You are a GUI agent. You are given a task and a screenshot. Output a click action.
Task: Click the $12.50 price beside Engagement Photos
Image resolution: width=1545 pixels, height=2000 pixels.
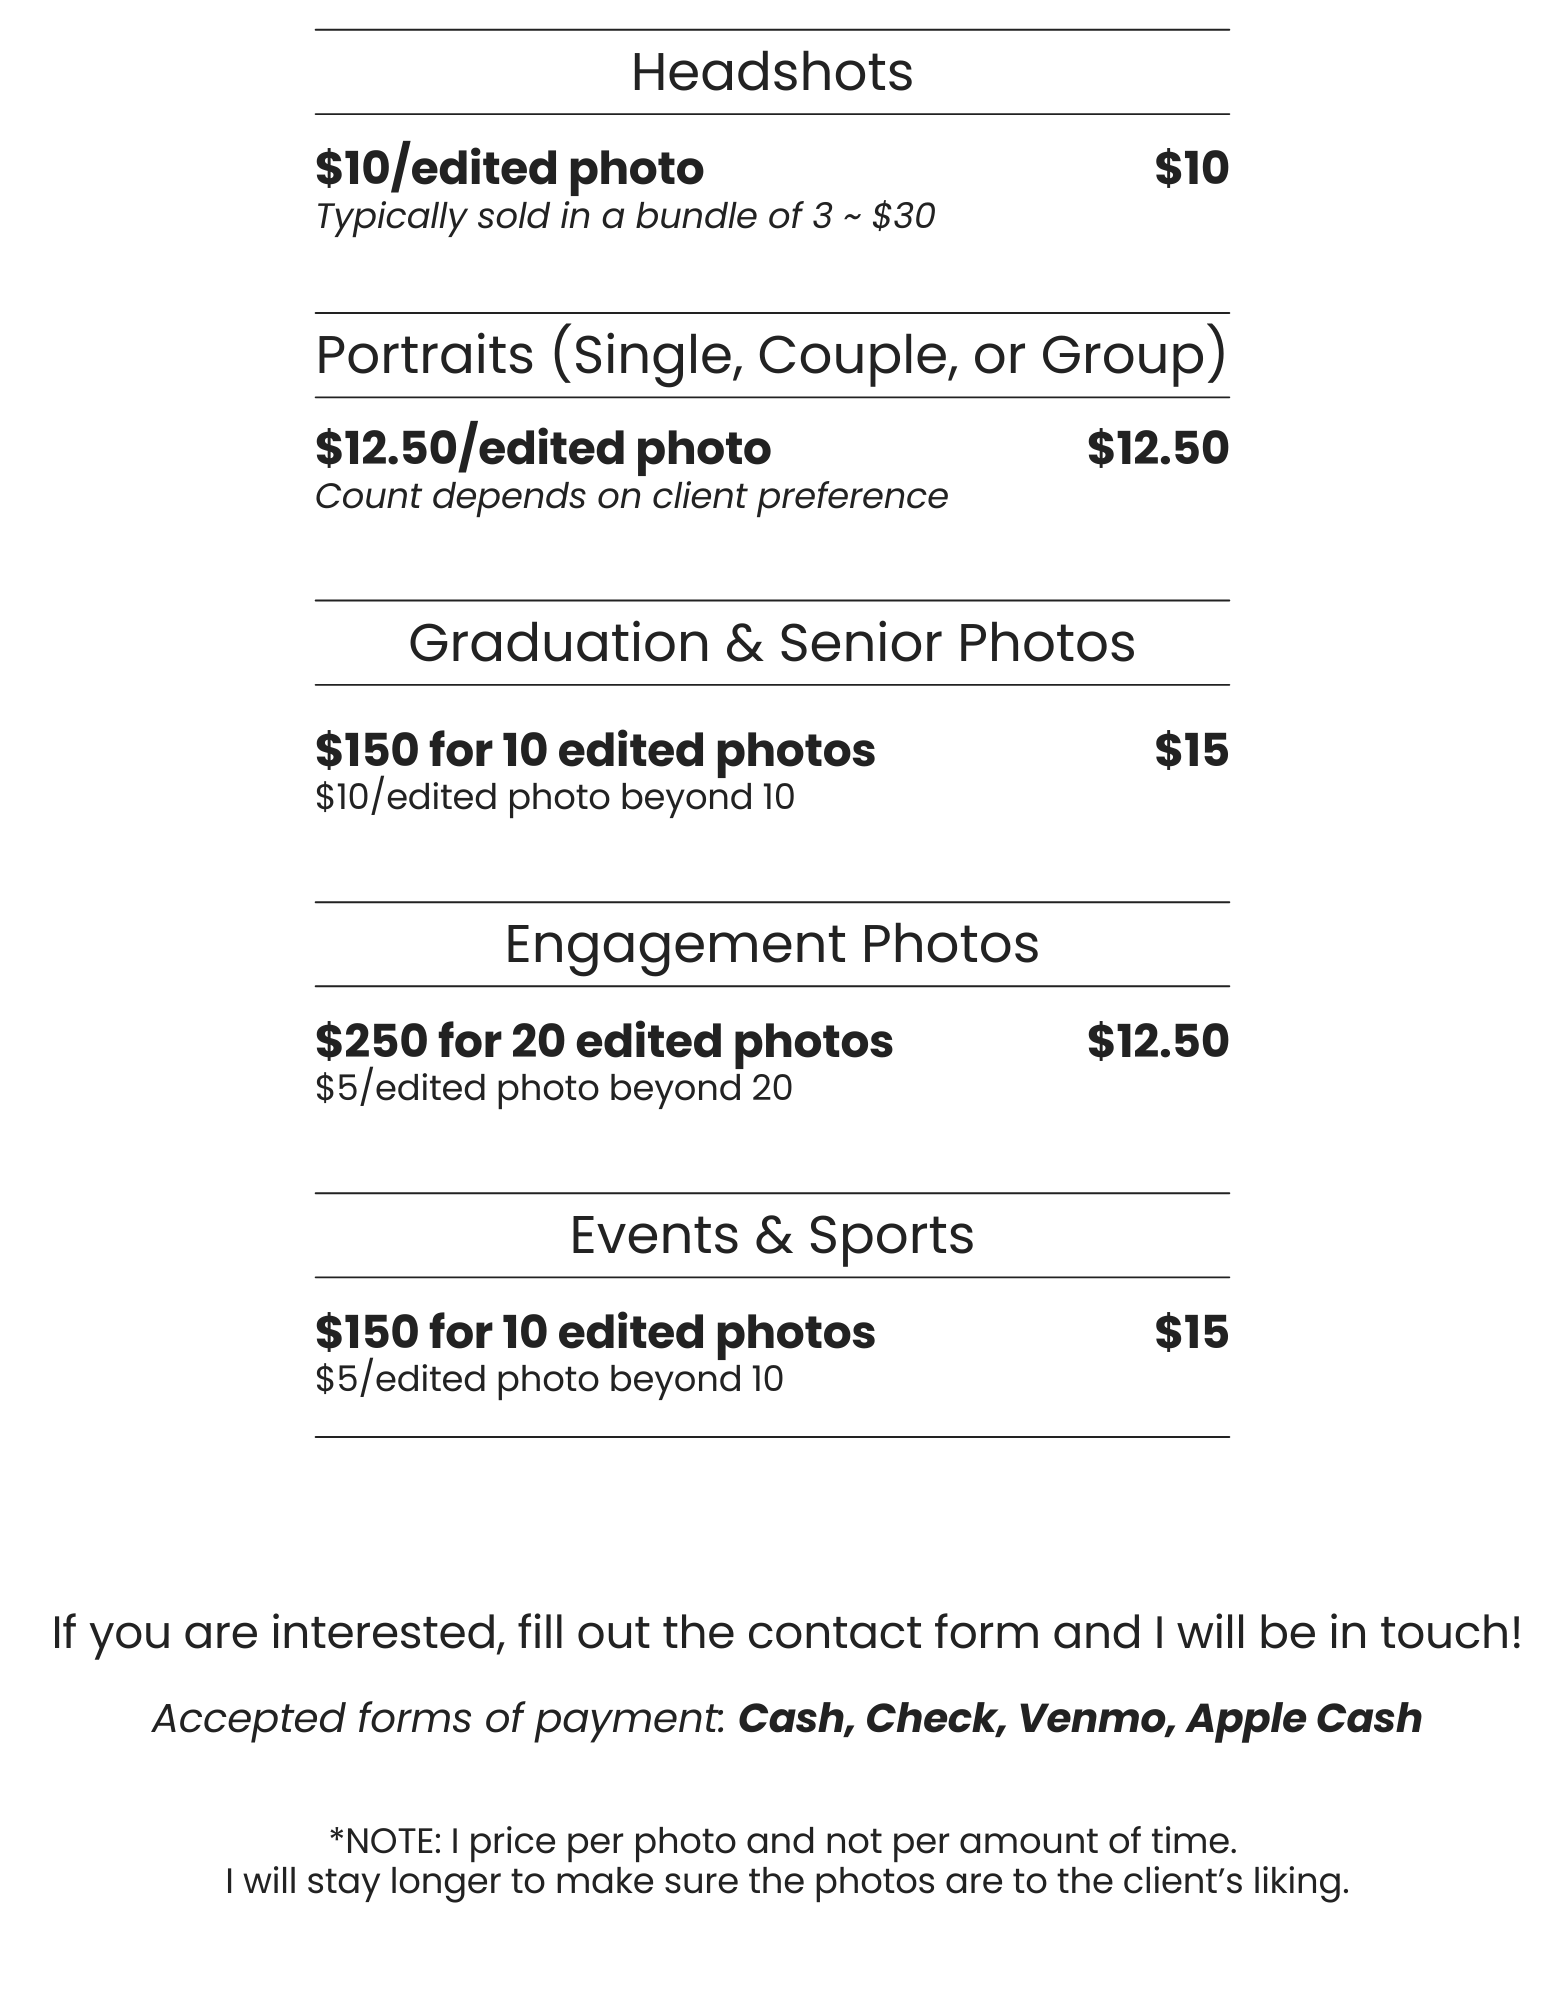tap(1158, 1041)
